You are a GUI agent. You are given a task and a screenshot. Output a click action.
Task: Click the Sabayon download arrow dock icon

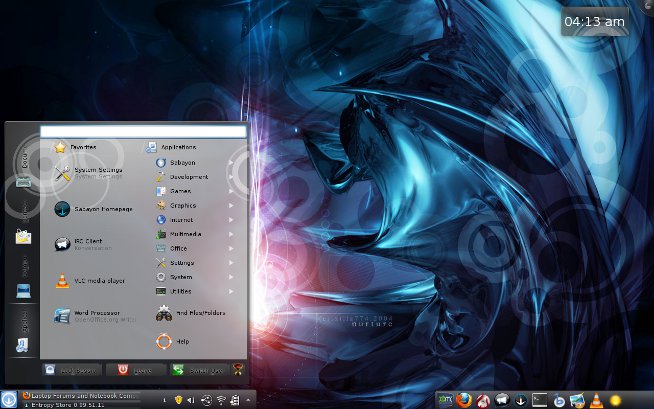pos(521,401)
